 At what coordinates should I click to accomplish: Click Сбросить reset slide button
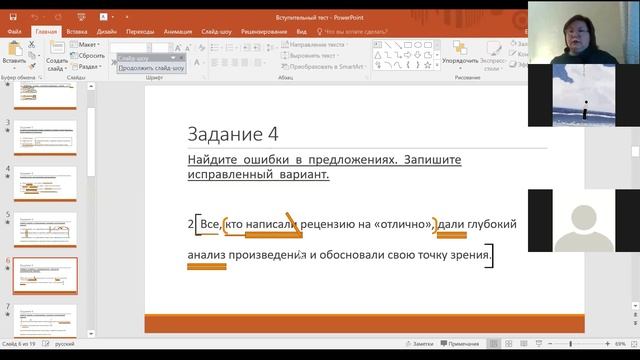pos(87,55)
